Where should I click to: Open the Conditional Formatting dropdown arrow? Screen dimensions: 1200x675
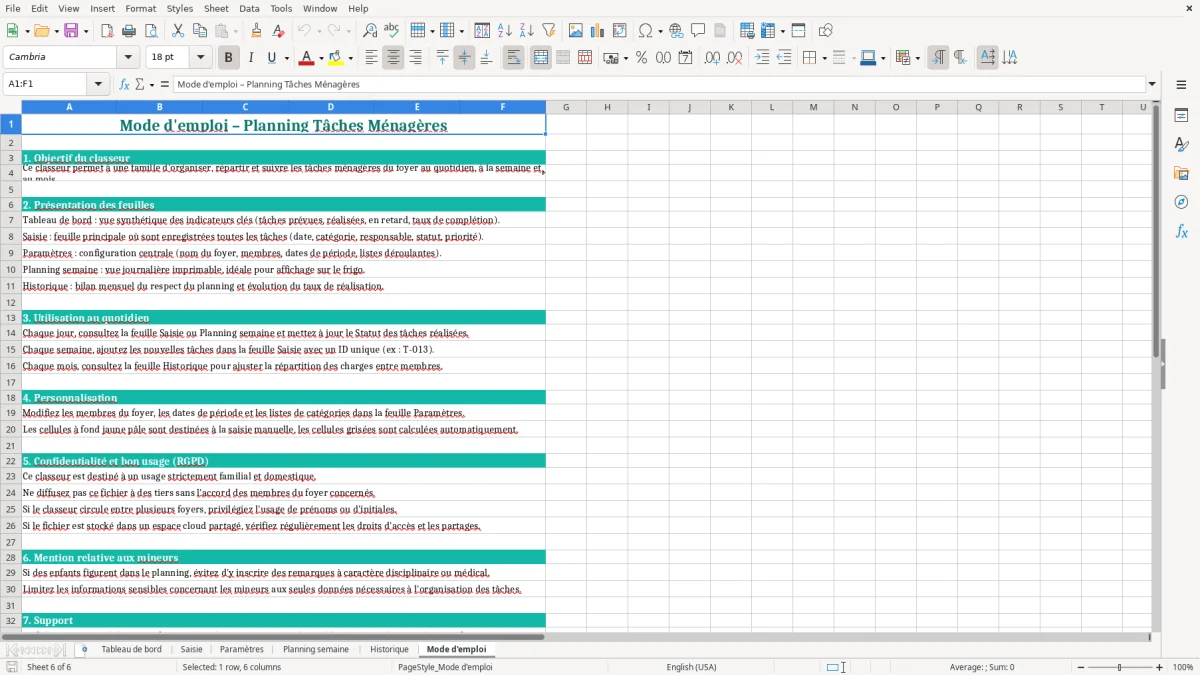[917, 58]
